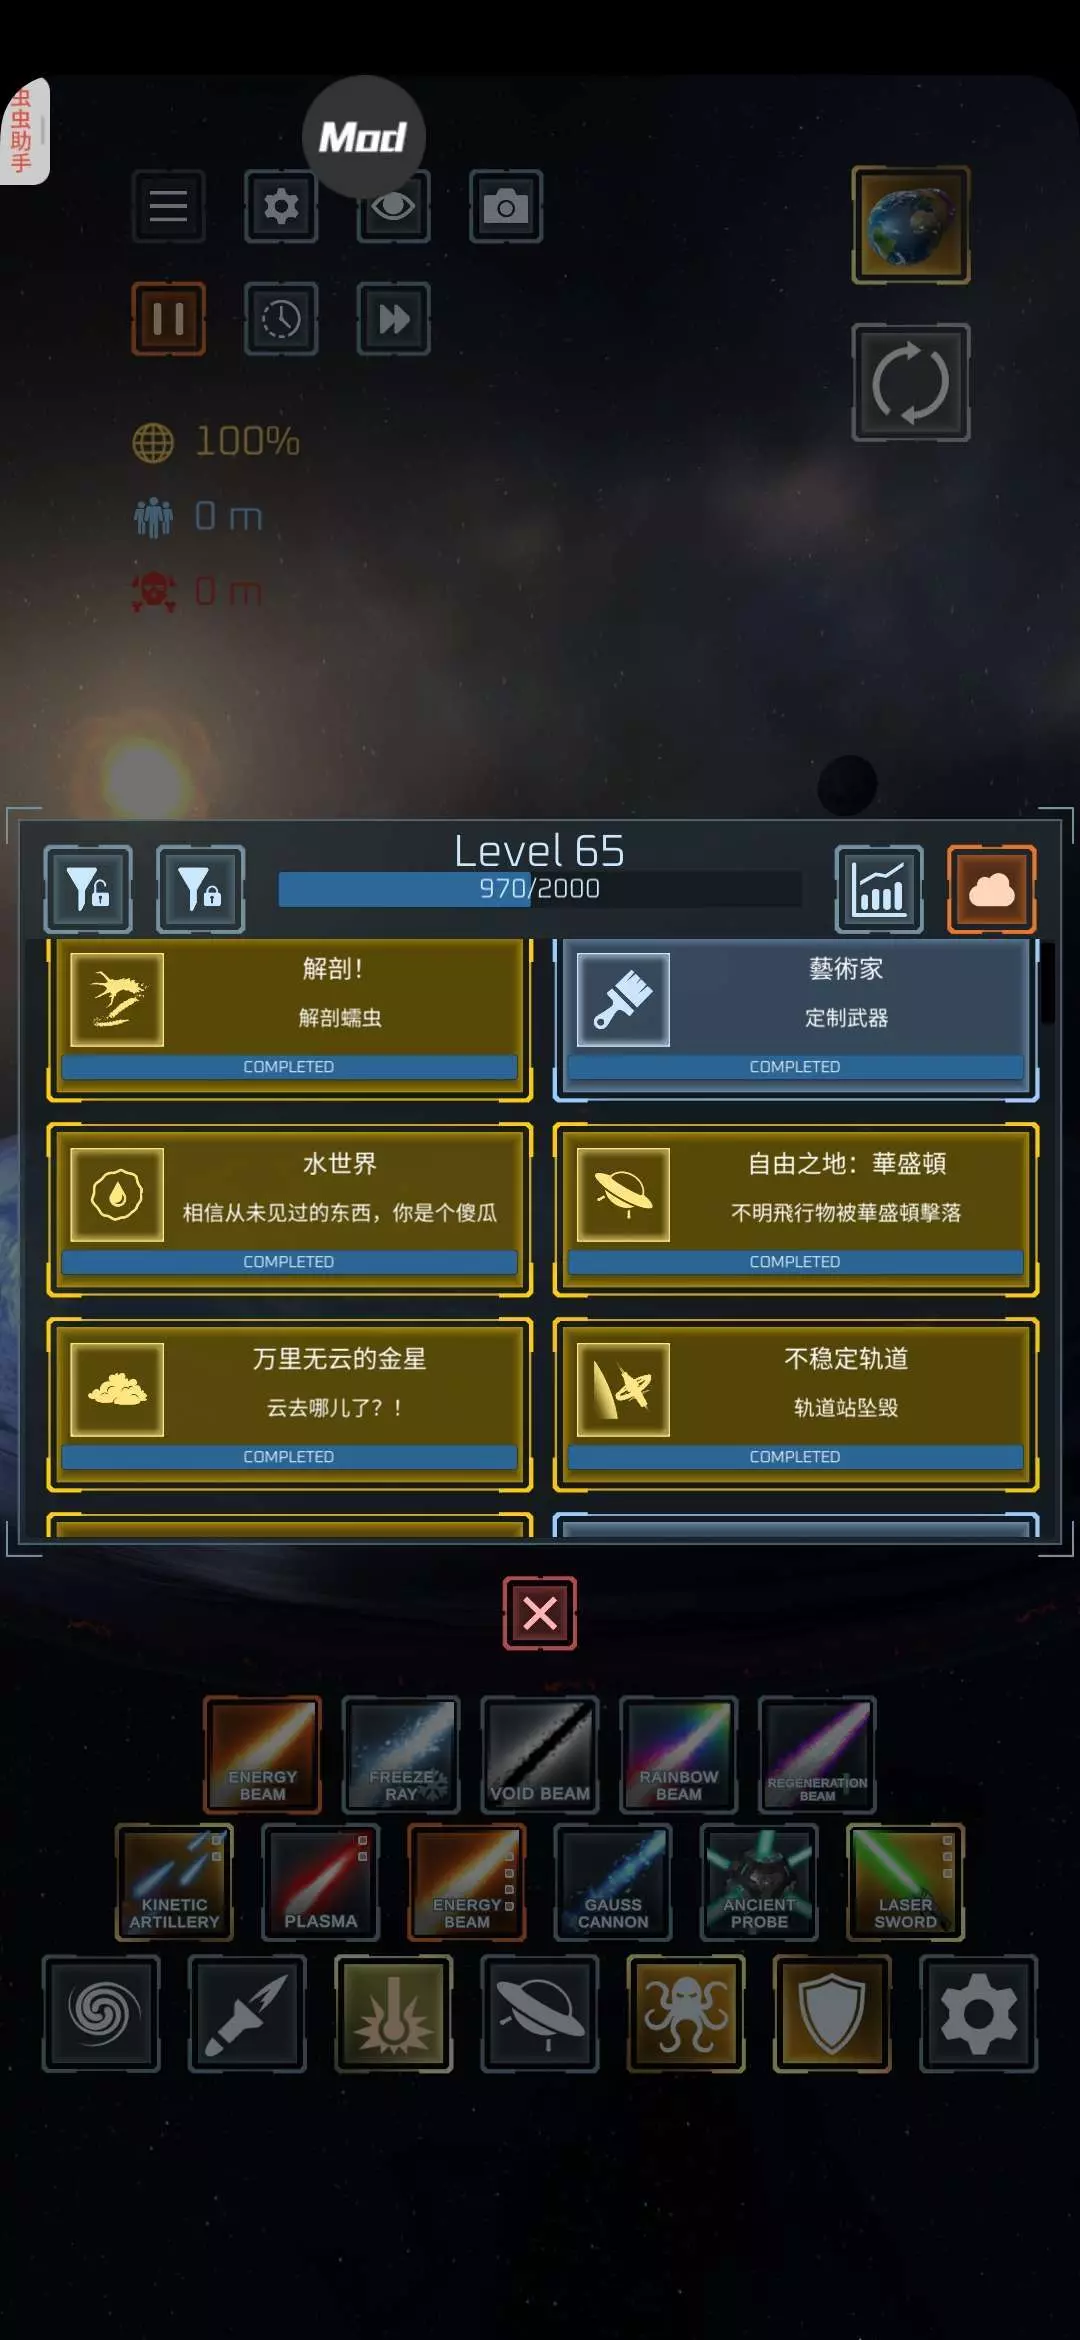The image size is (1080, 2340).
Task: Fast forward the simulation speed
Action: pyautogui.click(x=394, y=319)
